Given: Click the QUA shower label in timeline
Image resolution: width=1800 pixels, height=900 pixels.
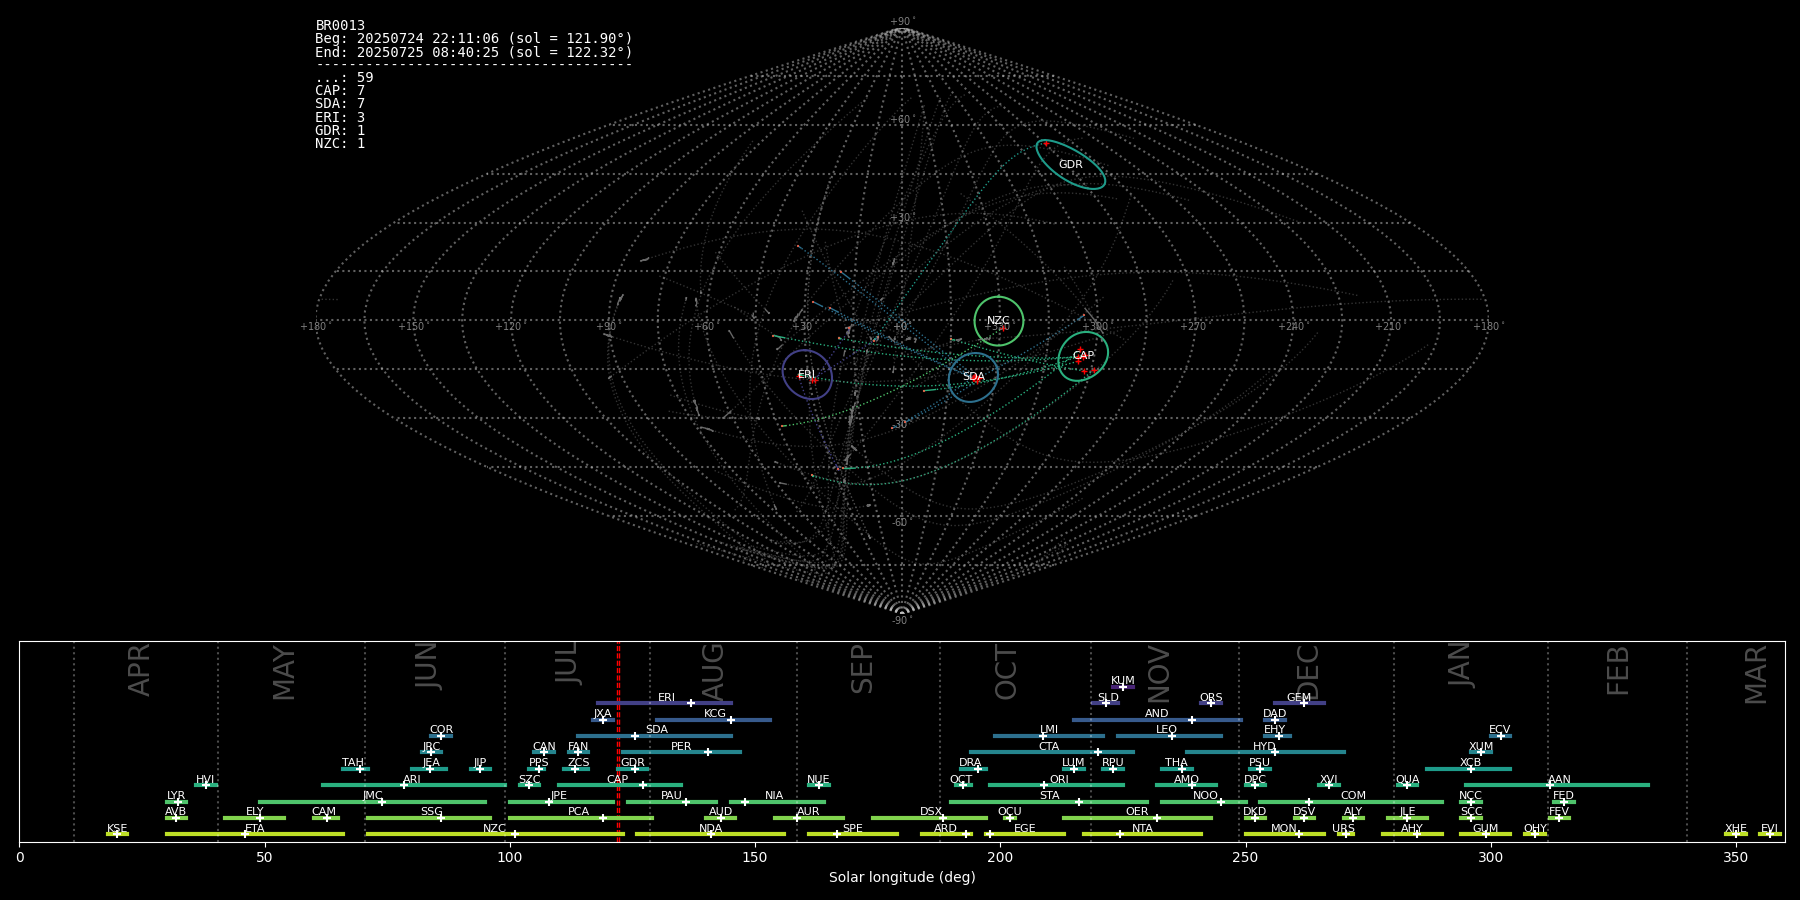Looking at the screenshot, I should pyautogui.click(x=1407, y=780).
